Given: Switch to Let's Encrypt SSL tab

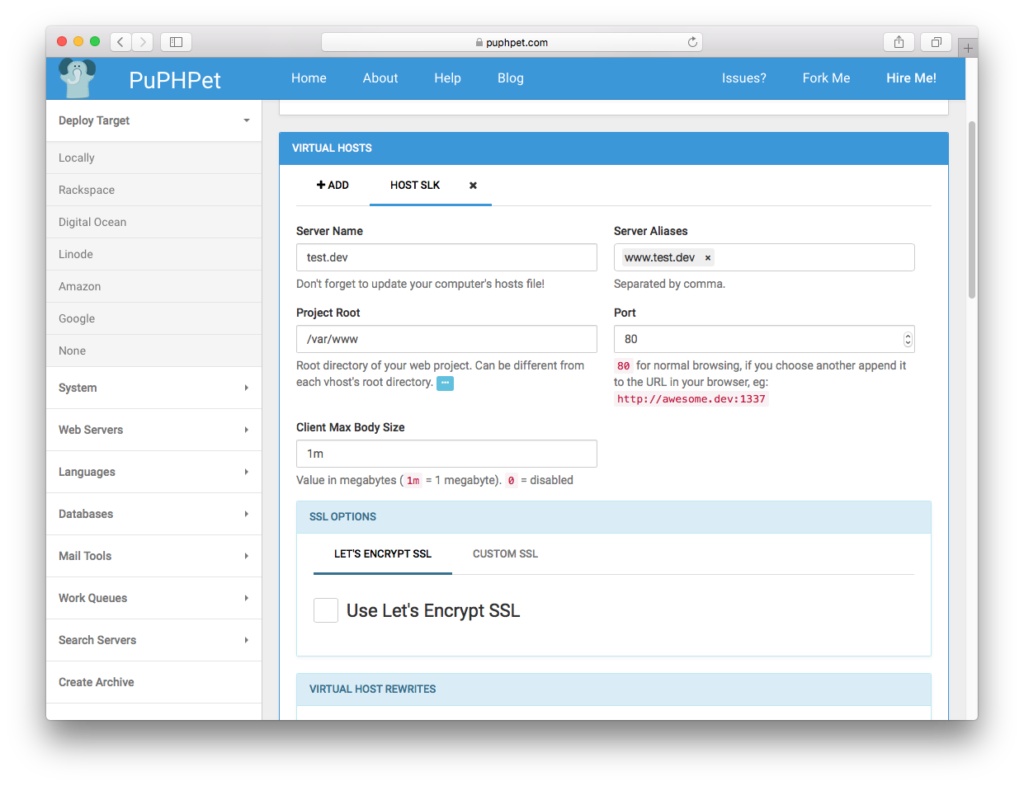Looking at the screenshot, I should [x=383, y=554].
